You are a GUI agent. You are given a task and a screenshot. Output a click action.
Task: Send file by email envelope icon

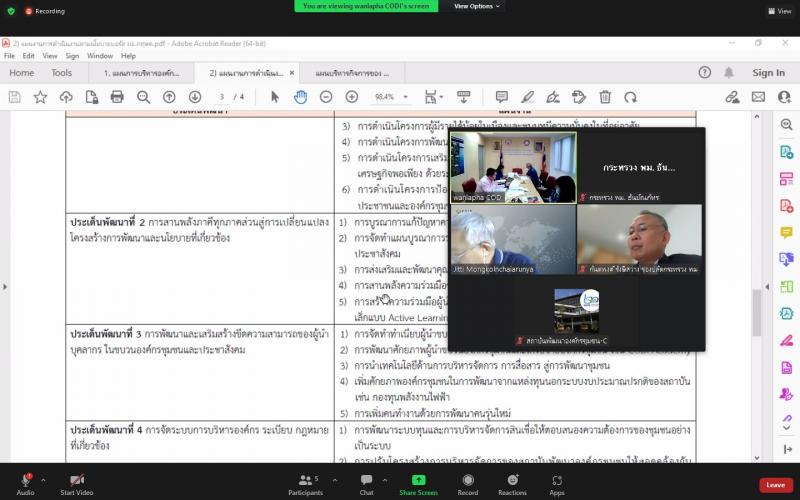758,97
